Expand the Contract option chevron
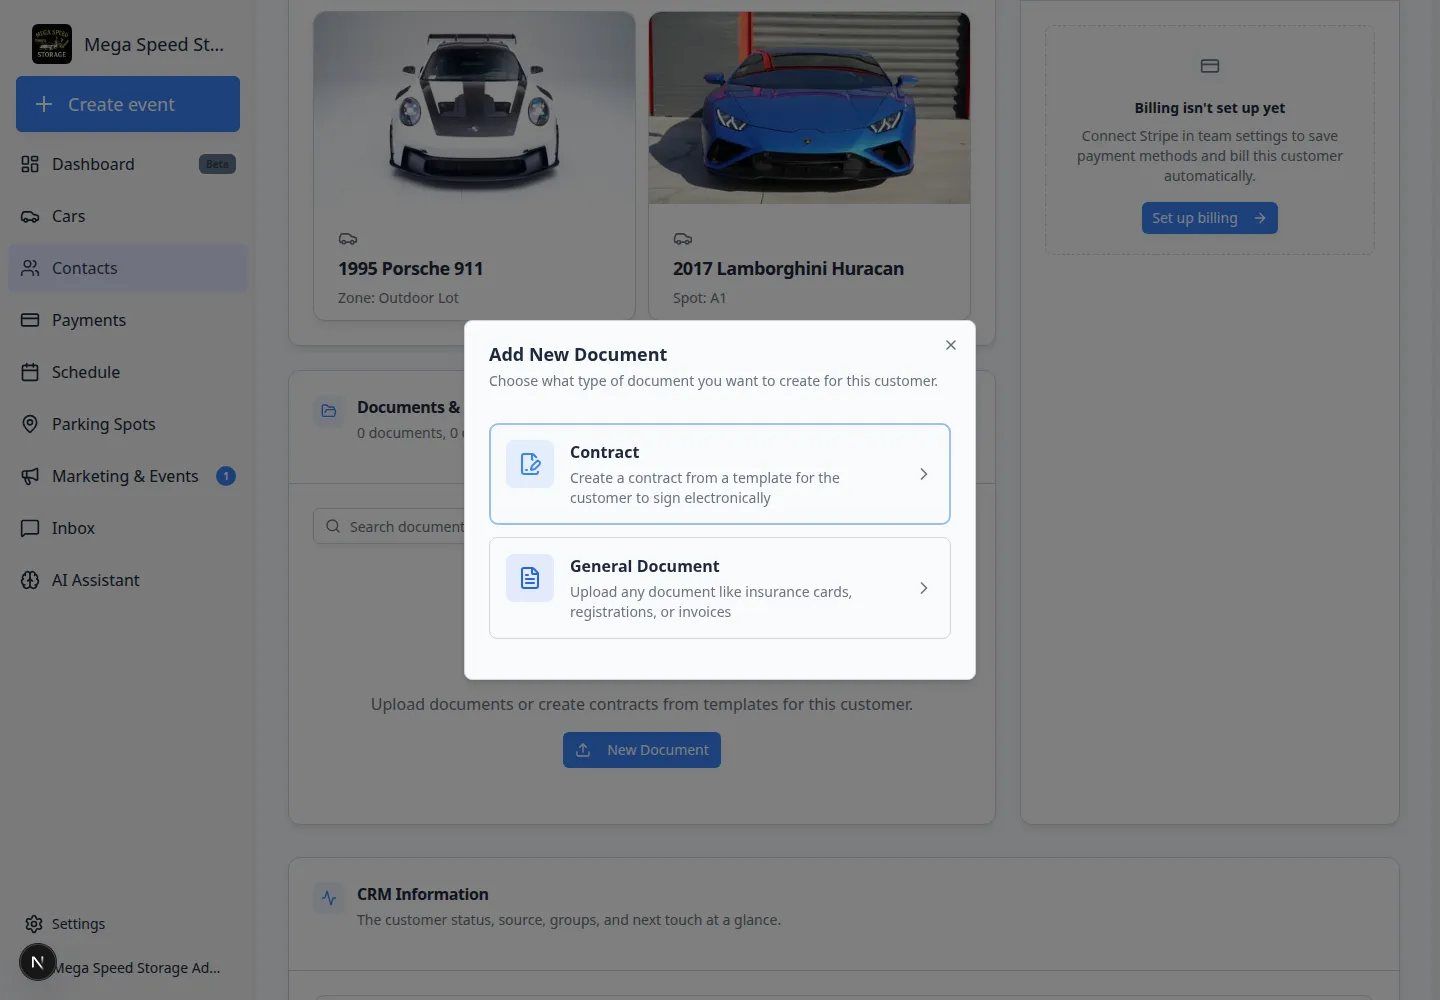The height and width of the screenshot is (1000, 1440). coord(923,474)
